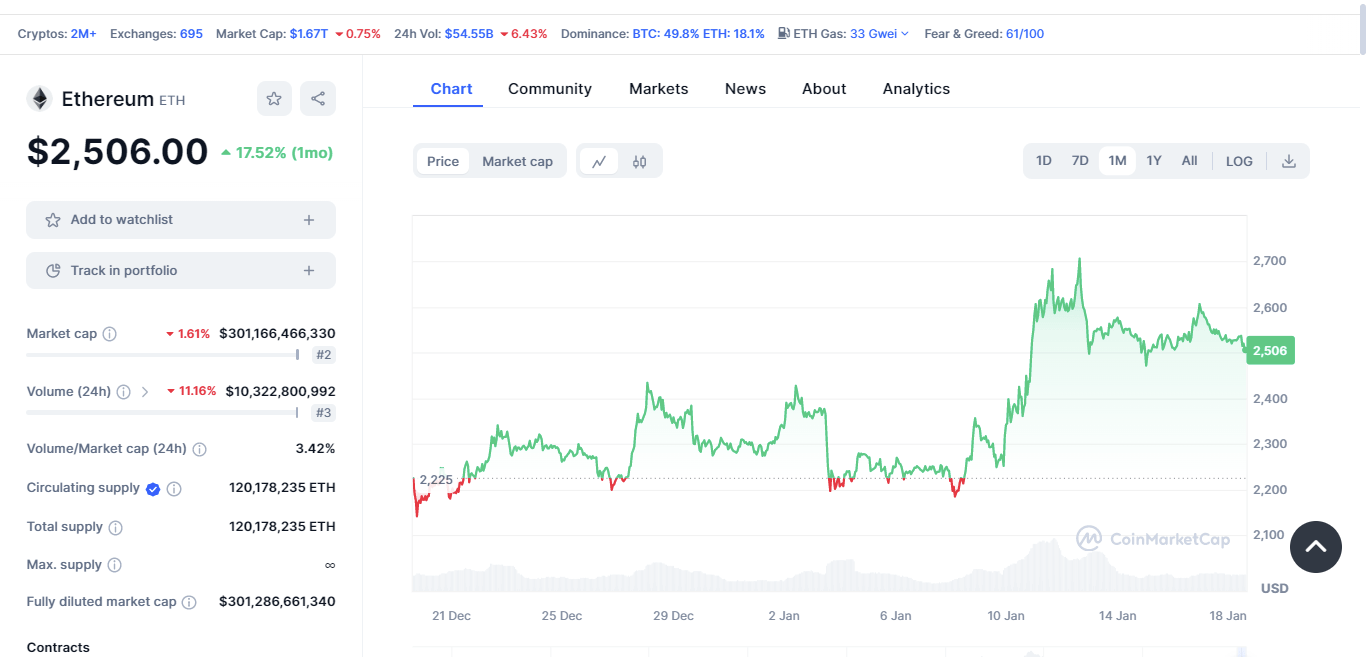Viewport: 1366px width, 657px height.
Task: Open the News tab
Action: coord(745,89)
